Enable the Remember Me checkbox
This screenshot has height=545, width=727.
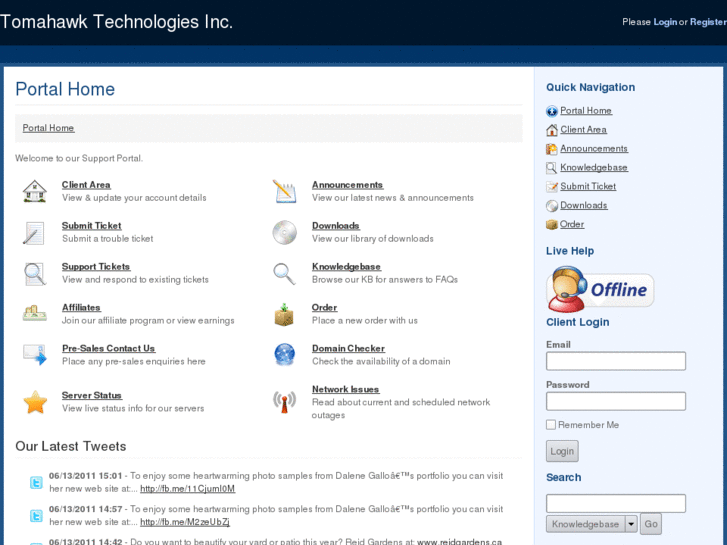pyautogui.click(x=551, y=425)
